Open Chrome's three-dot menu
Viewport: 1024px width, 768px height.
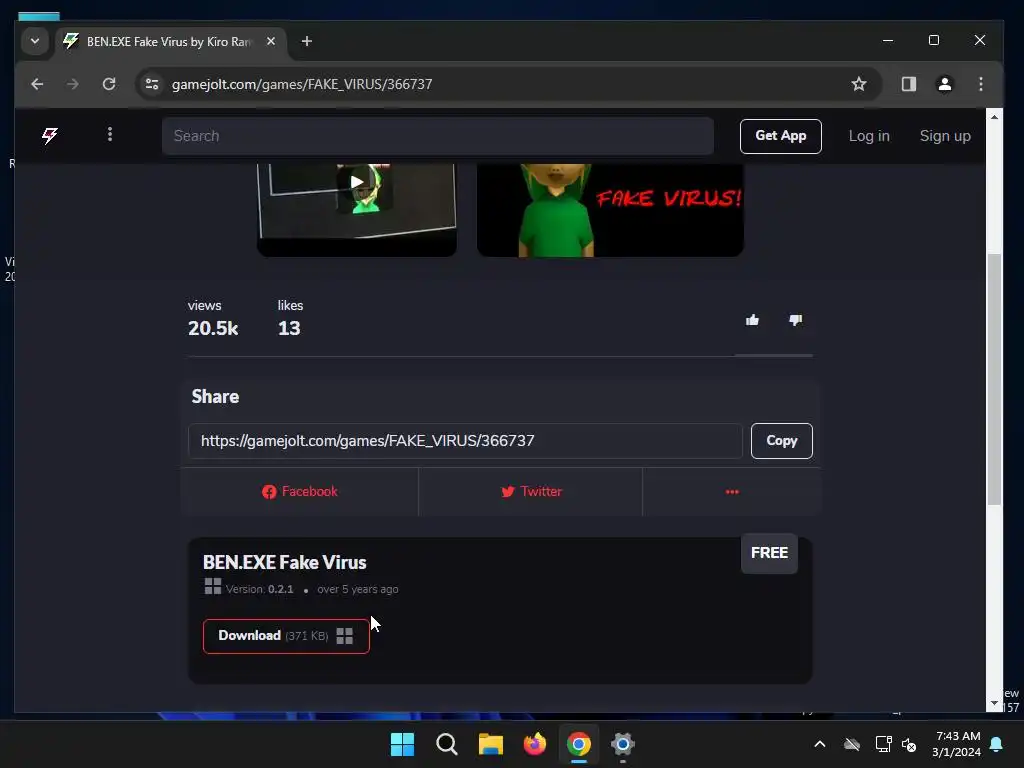[980, 84]
